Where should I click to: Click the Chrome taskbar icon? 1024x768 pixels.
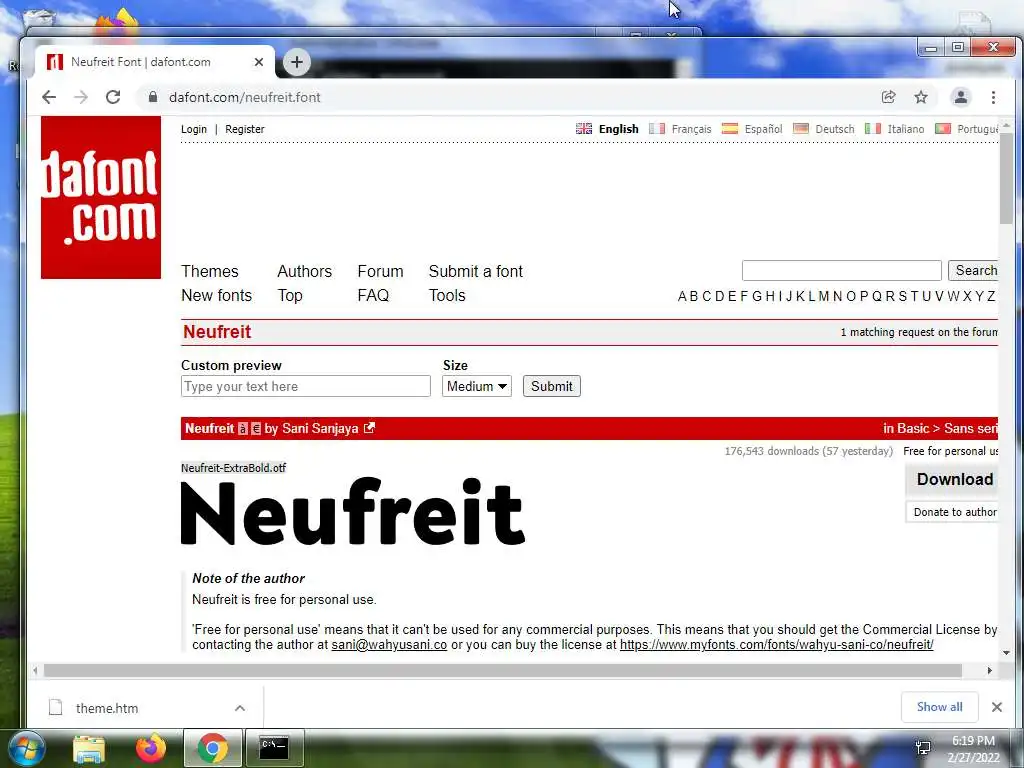(x=212, y=748)
